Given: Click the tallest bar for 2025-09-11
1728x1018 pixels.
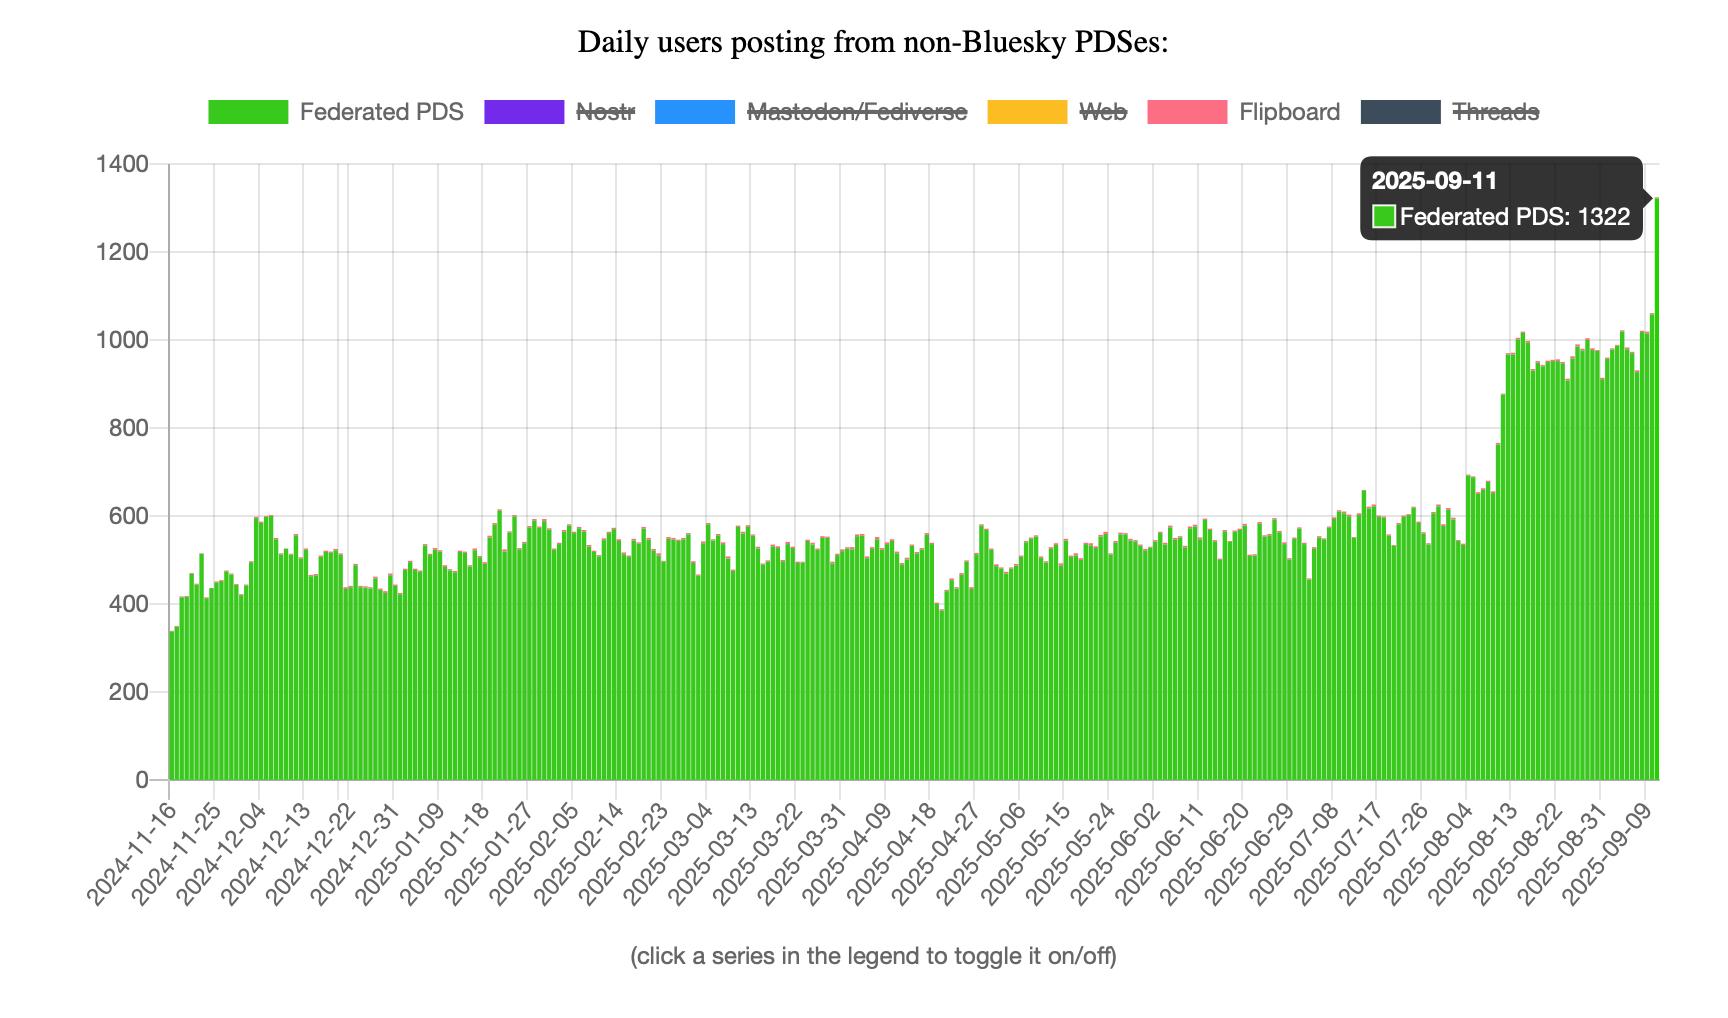Looking at the screenshot, I should [1656, 500].
